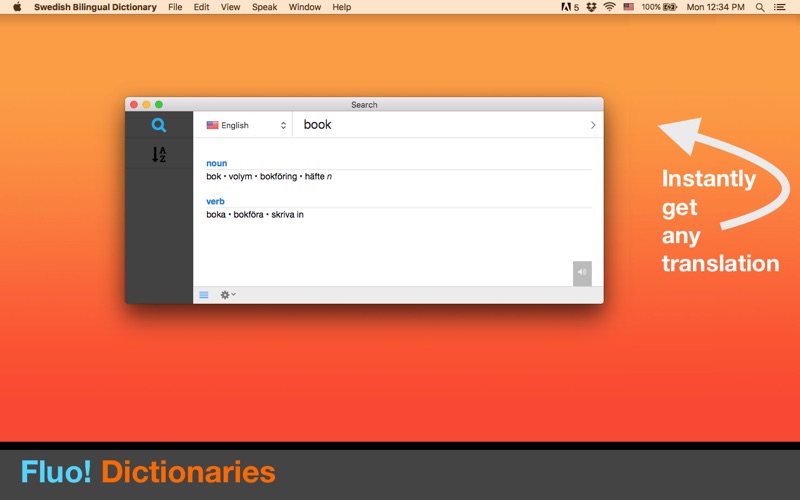Click the translation "volym"
The width and height of the screenshot is (800, 500).
click(x=240, y=177)
